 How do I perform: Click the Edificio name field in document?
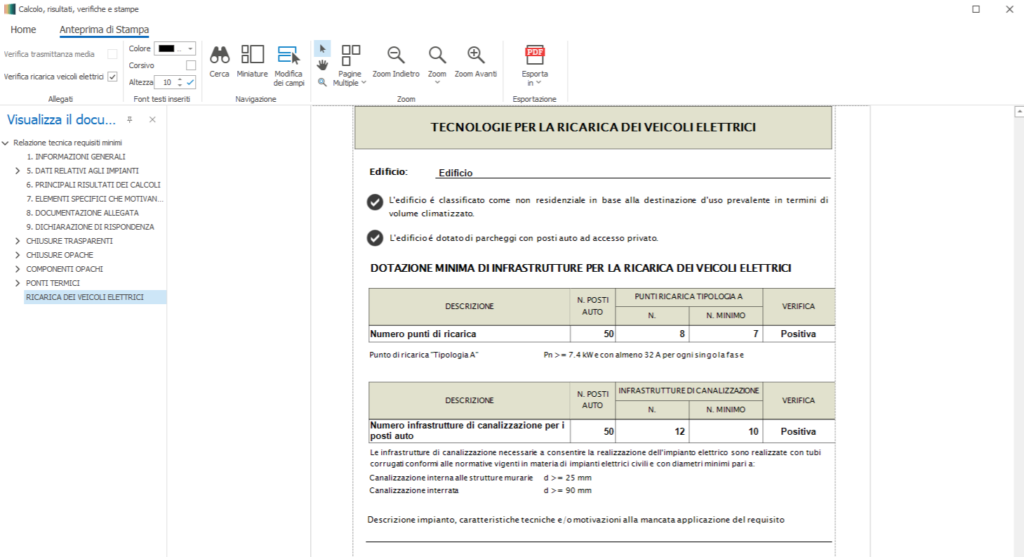tap(633, 172)
